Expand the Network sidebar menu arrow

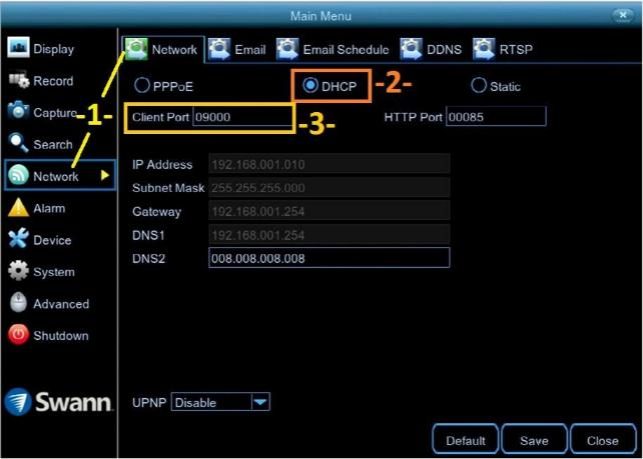click(x=104, y=176)
